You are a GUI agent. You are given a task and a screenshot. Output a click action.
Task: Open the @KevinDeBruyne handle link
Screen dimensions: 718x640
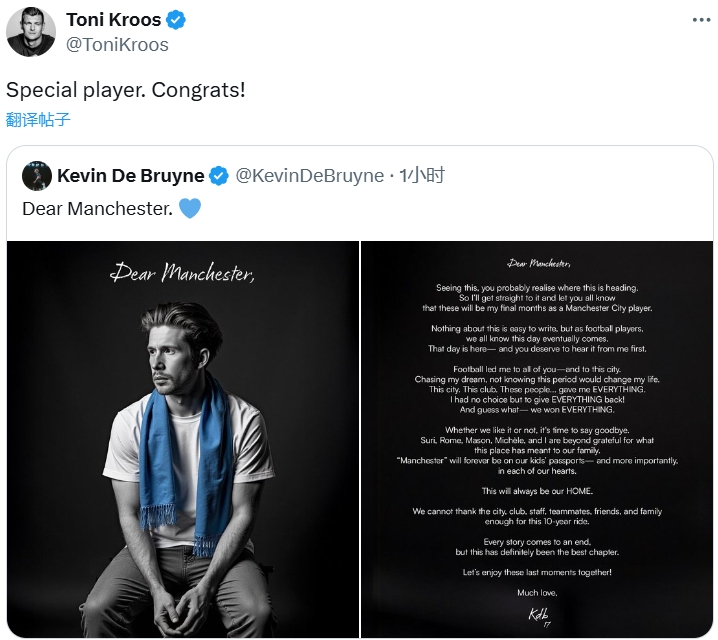click(x=309, y=176)
